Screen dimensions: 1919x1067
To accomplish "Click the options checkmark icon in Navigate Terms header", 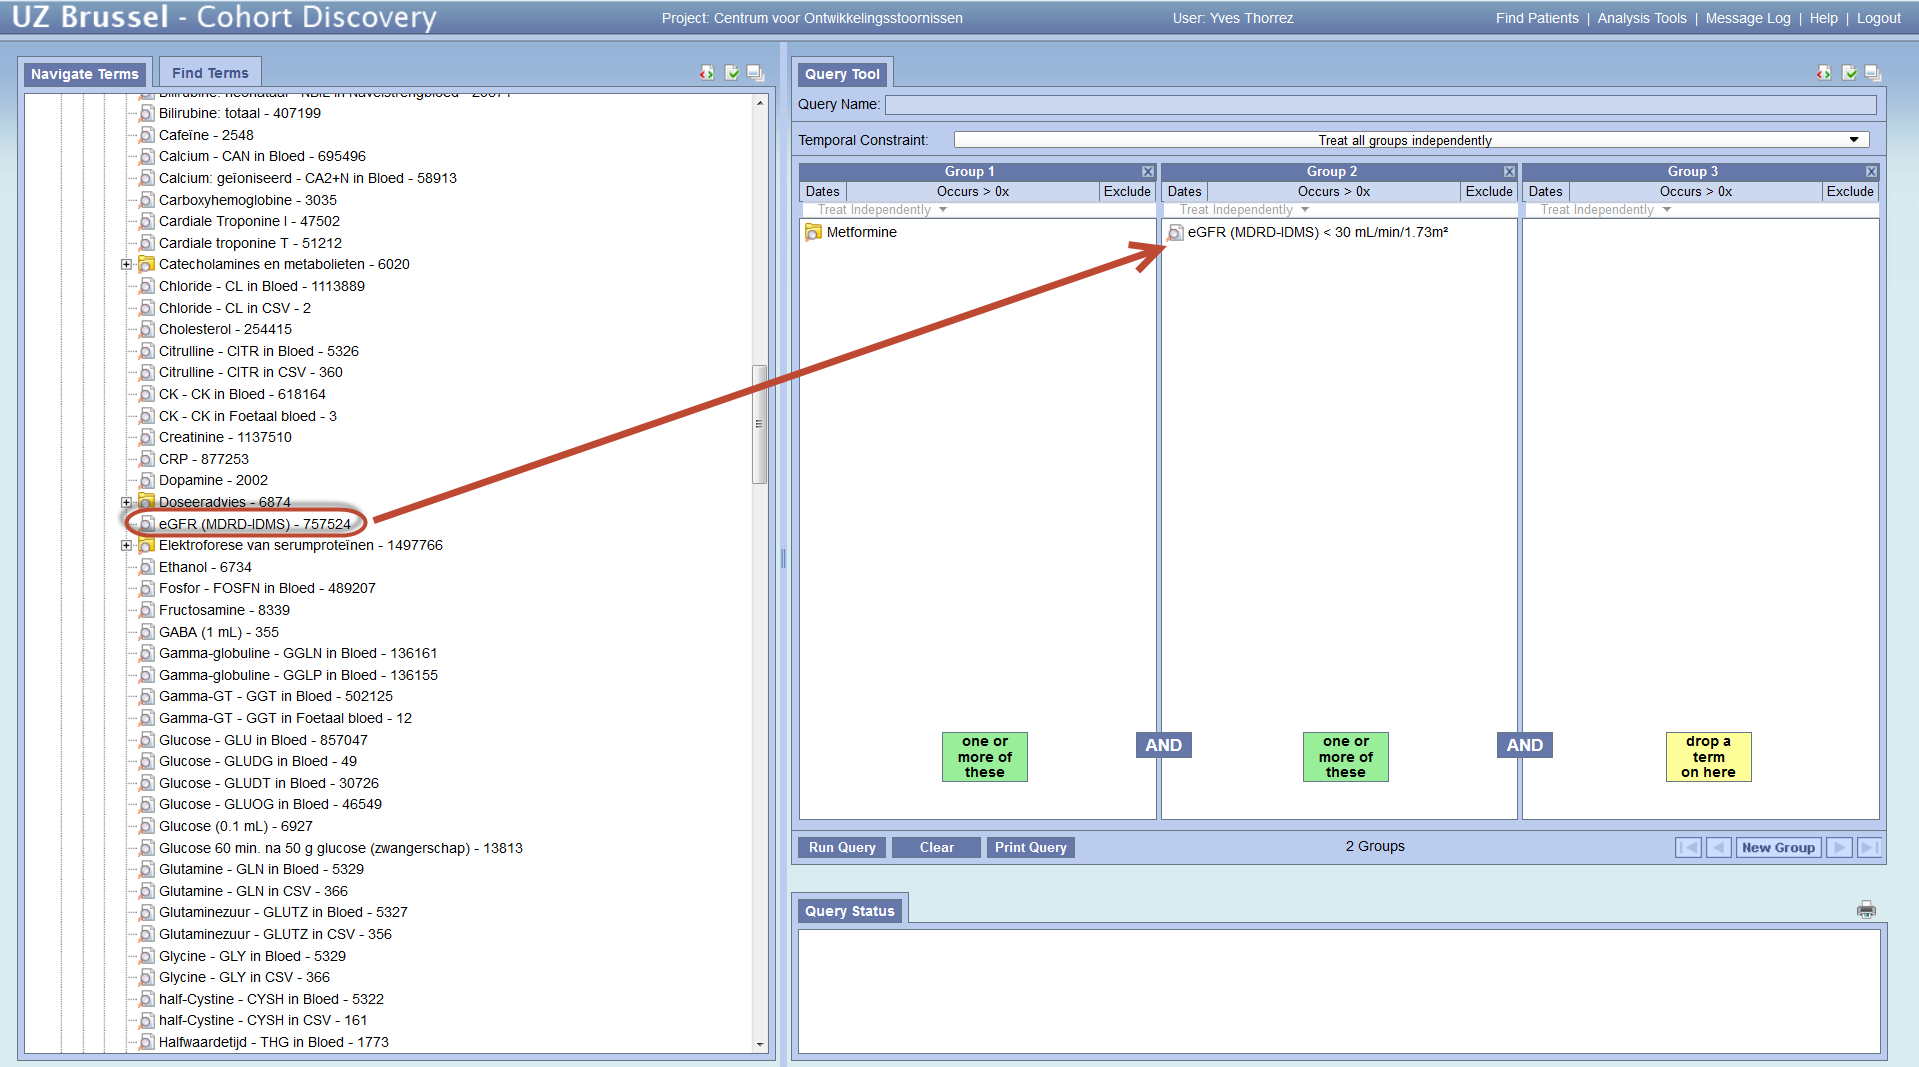I will pyautogui.click(x=732, y=73).
